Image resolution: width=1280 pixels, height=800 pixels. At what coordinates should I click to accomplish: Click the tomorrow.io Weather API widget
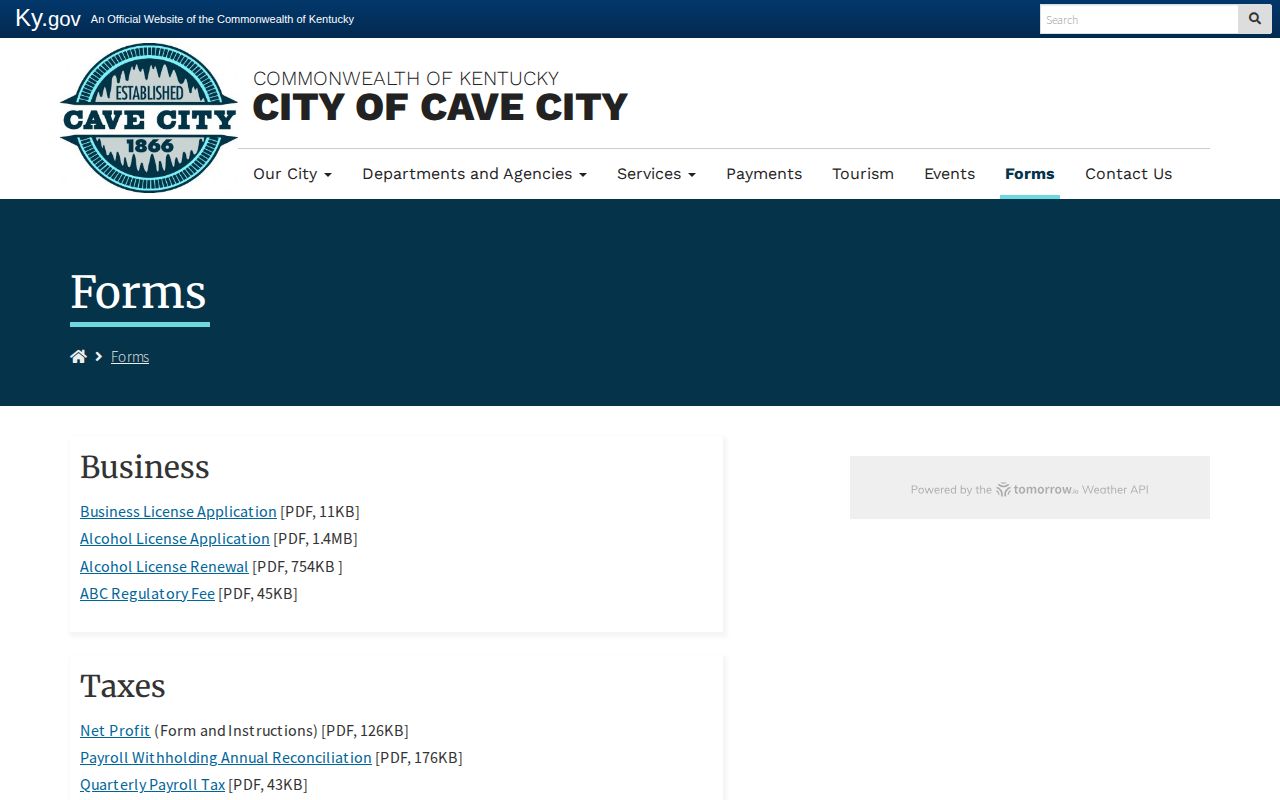(x=1030, y=489)
